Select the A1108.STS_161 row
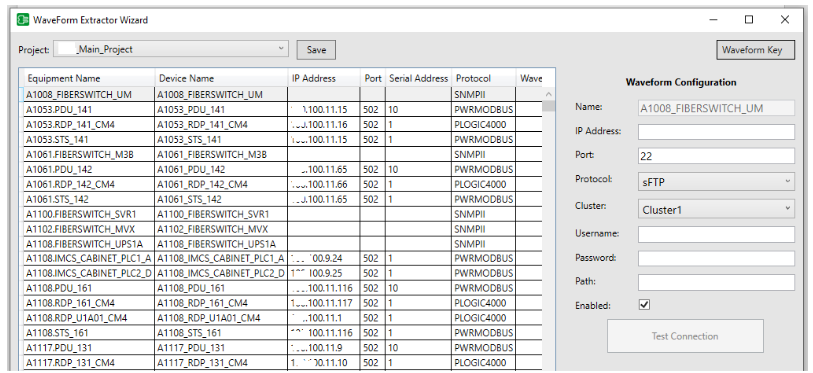This screenshot has height=373, width=813. click(x=283, y=333)
